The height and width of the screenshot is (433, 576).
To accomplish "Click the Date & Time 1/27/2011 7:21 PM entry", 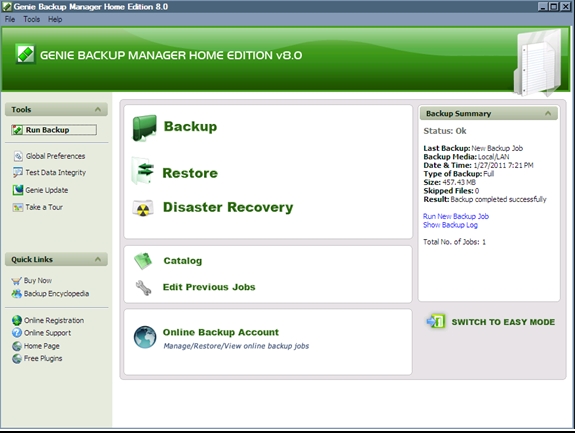I will 478,165.
